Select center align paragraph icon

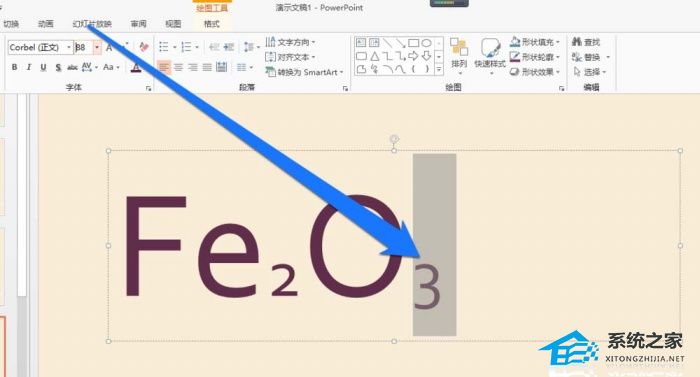pyautogui.click(x=179, y=67)
